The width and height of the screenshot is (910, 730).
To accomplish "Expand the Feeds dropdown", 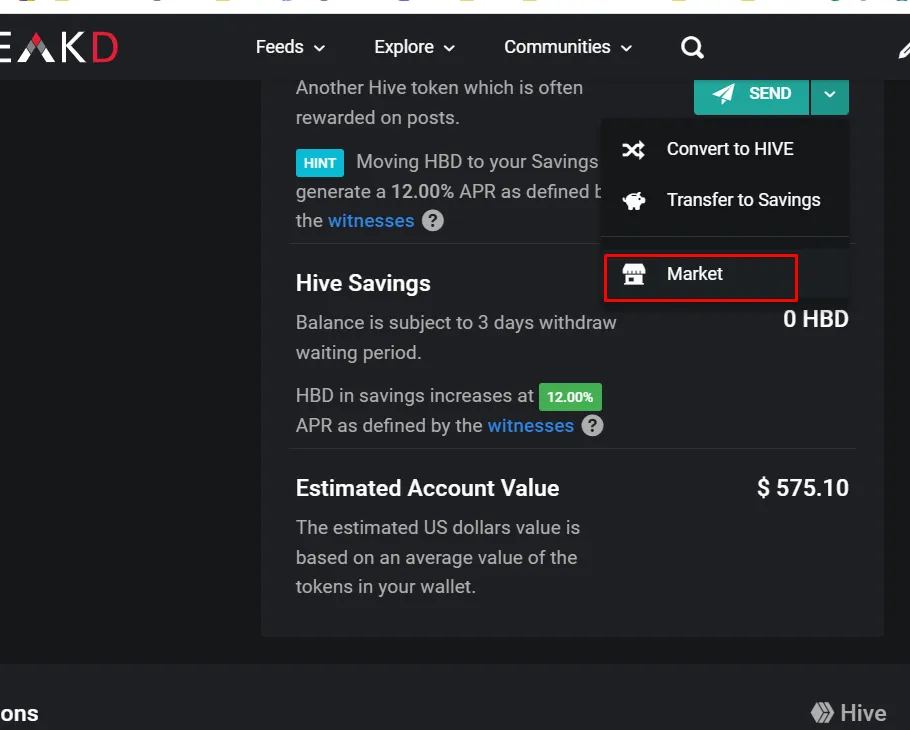I will (290, 47).
